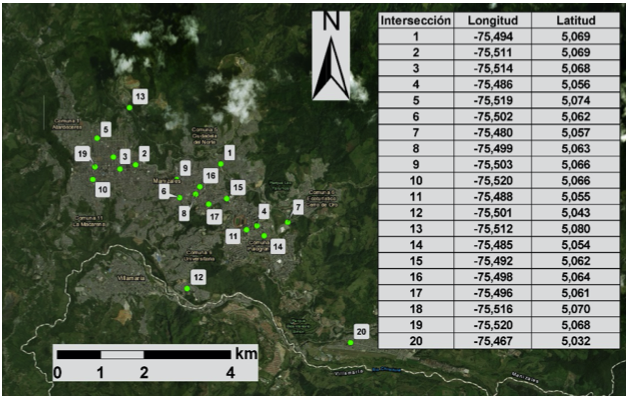Click the green marker for intersection 13
628x397 pixels.
click(129, 107)
